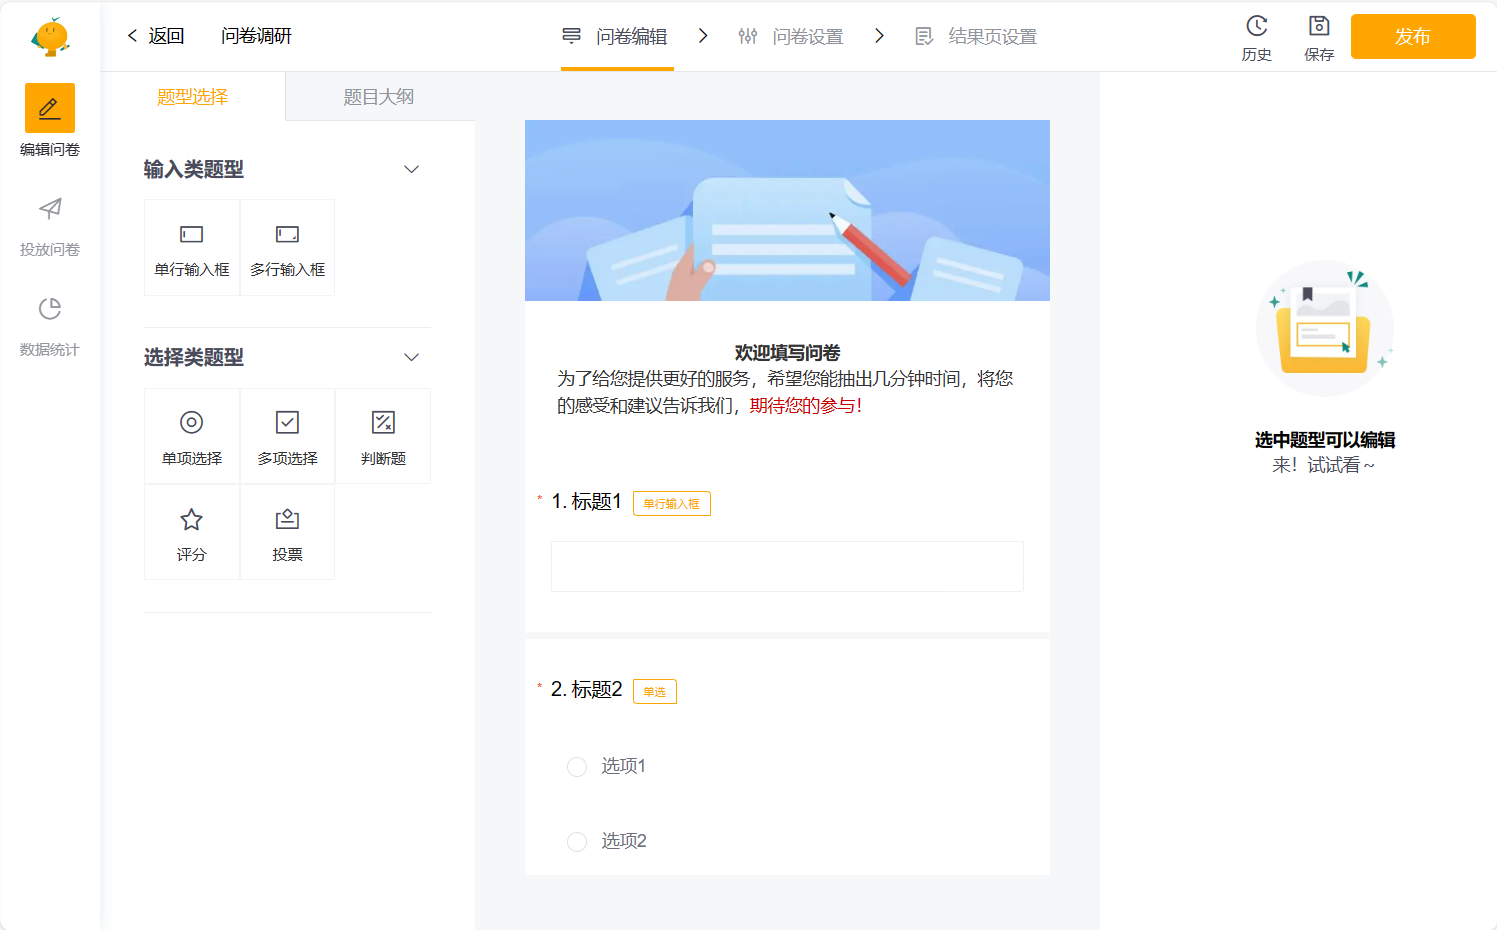Image resolution: width=1497 pixels, height=930 pixels.
Task: Collapse the 选择类题型 section
Action: click(411, 357)
